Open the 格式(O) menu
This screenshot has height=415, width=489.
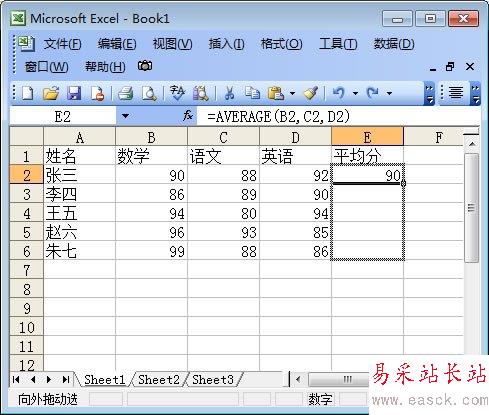[281, 44]
